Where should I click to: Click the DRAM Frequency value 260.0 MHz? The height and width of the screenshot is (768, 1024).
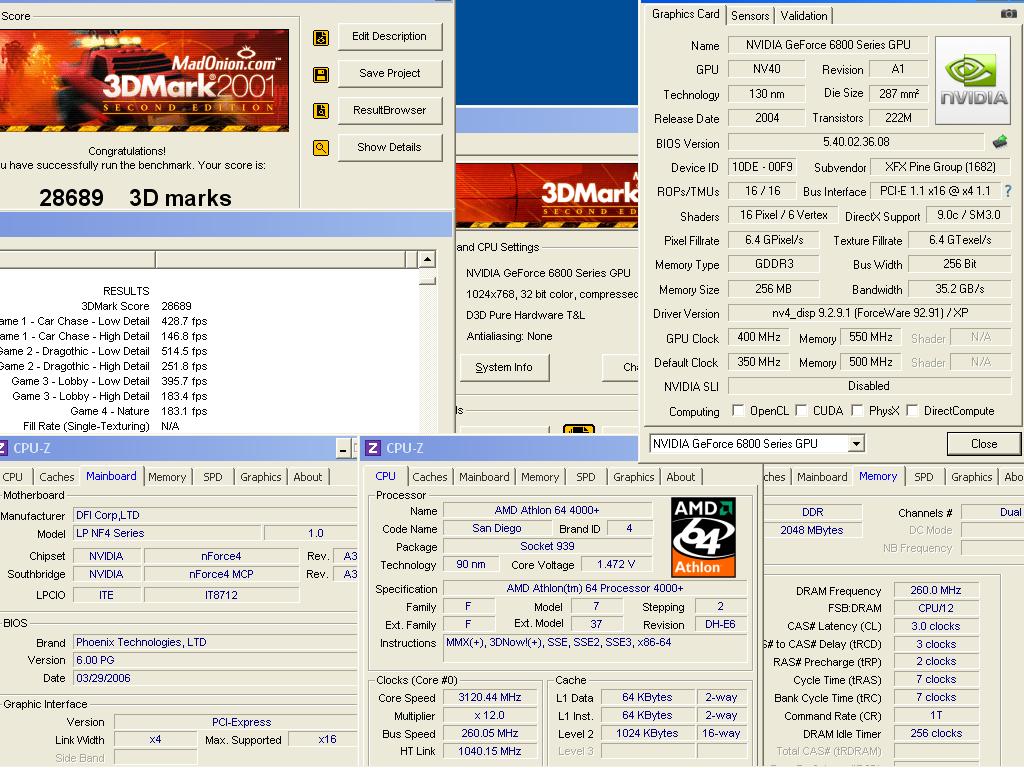[936, 590]
